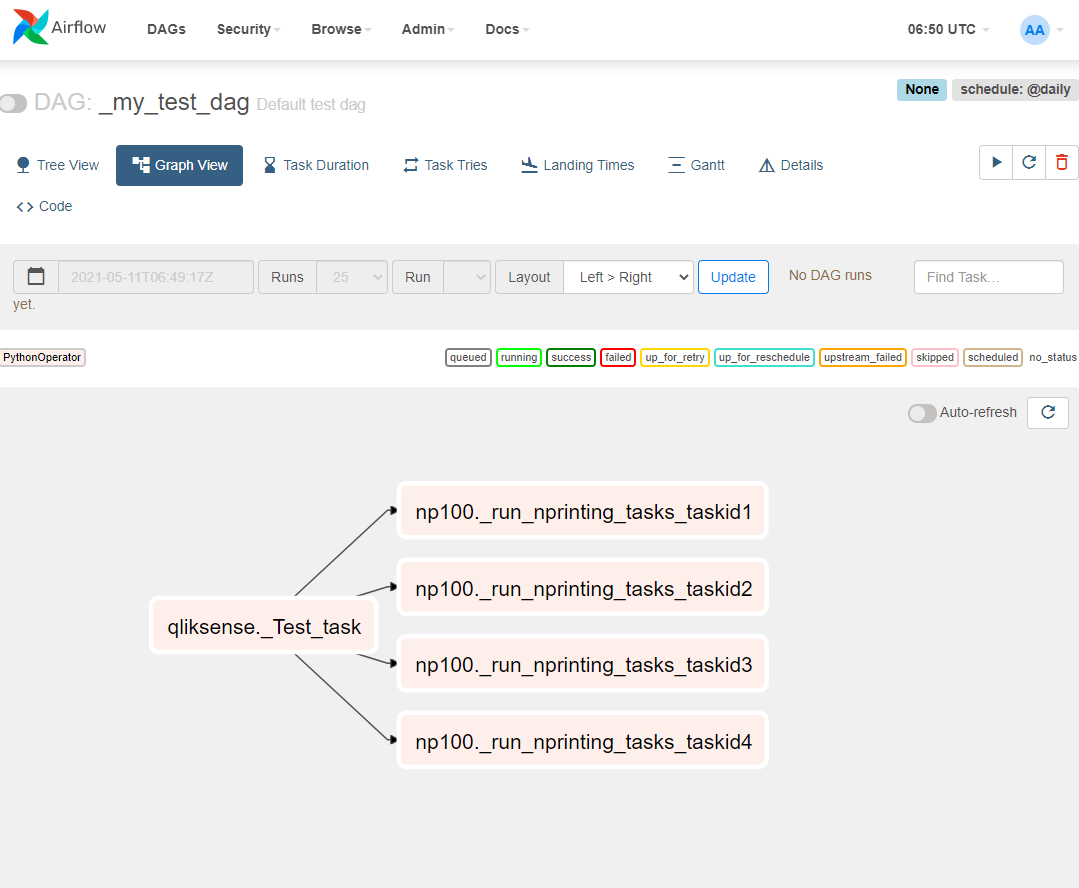Open Code view with the brackets icon
Screen dimensions: 1079x888
point(45,206)
